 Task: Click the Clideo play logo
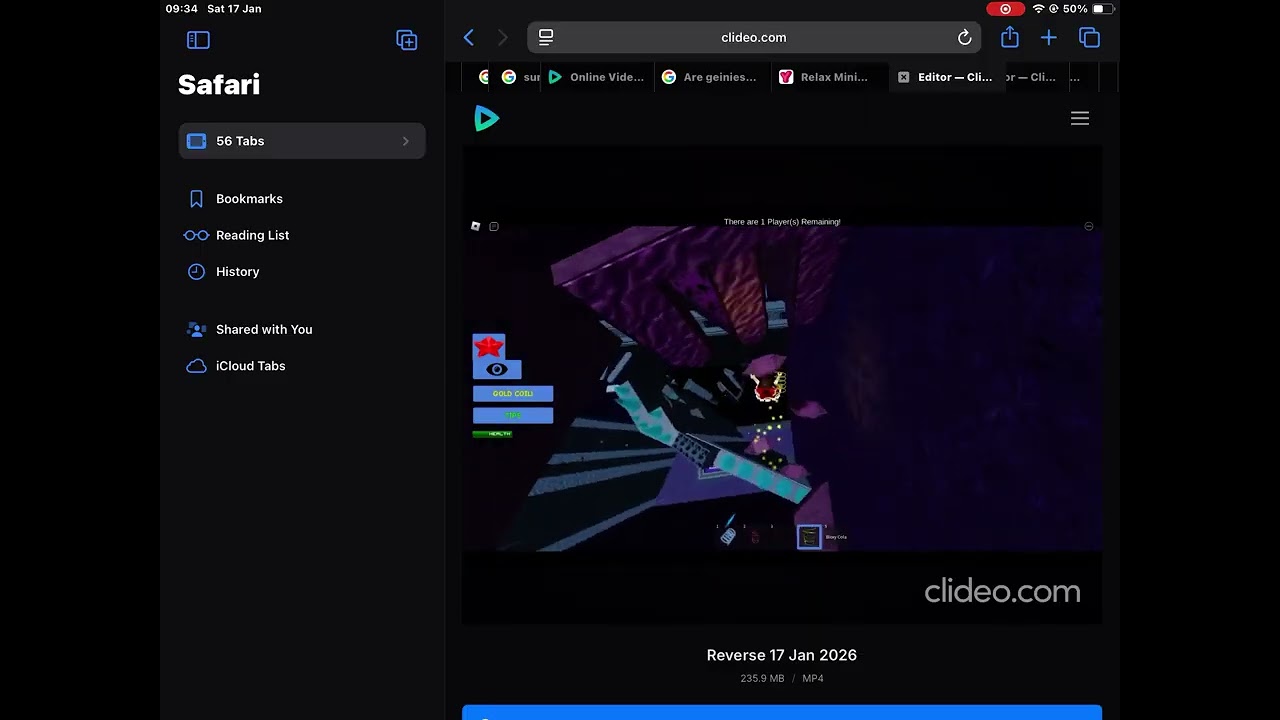487,118
